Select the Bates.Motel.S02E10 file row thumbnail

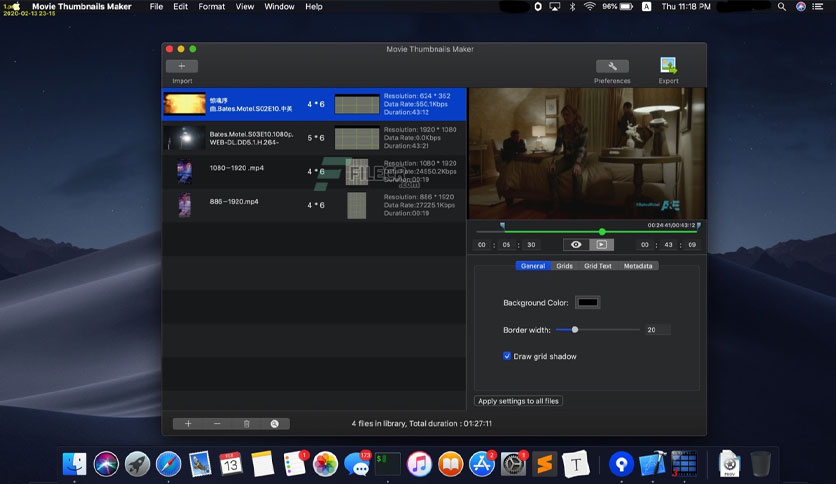(x=184, y=104)
